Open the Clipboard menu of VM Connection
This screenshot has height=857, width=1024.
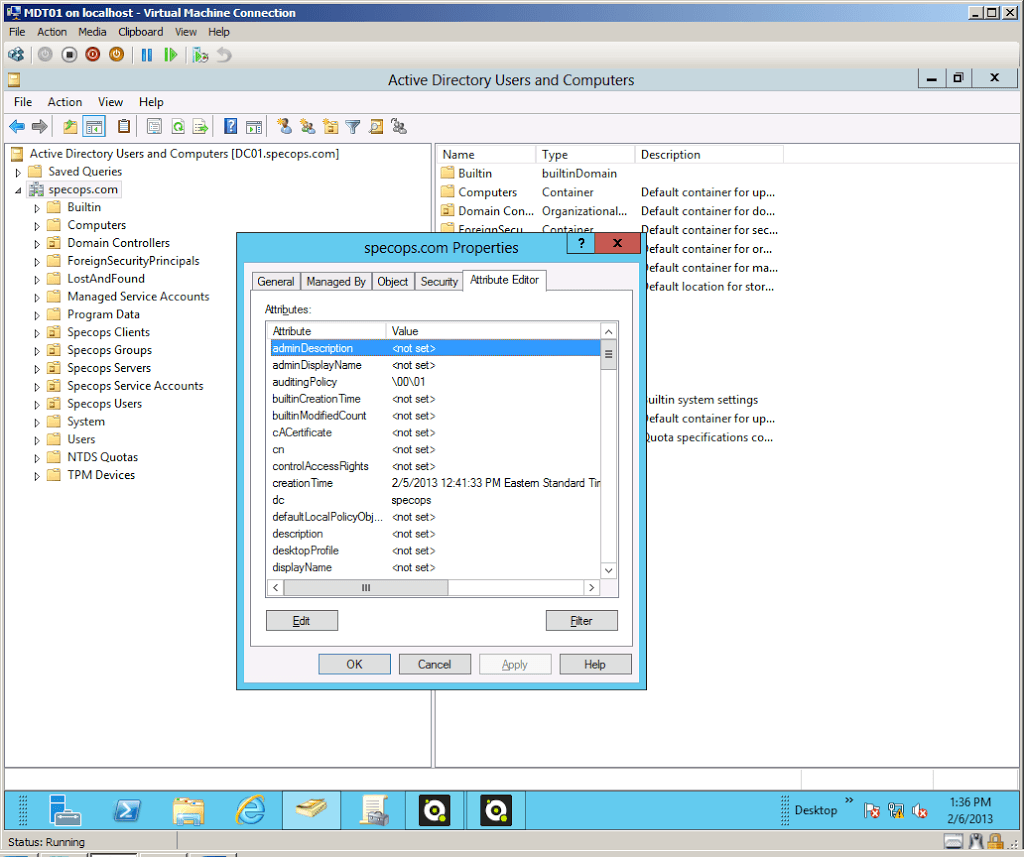pos(140,32)
